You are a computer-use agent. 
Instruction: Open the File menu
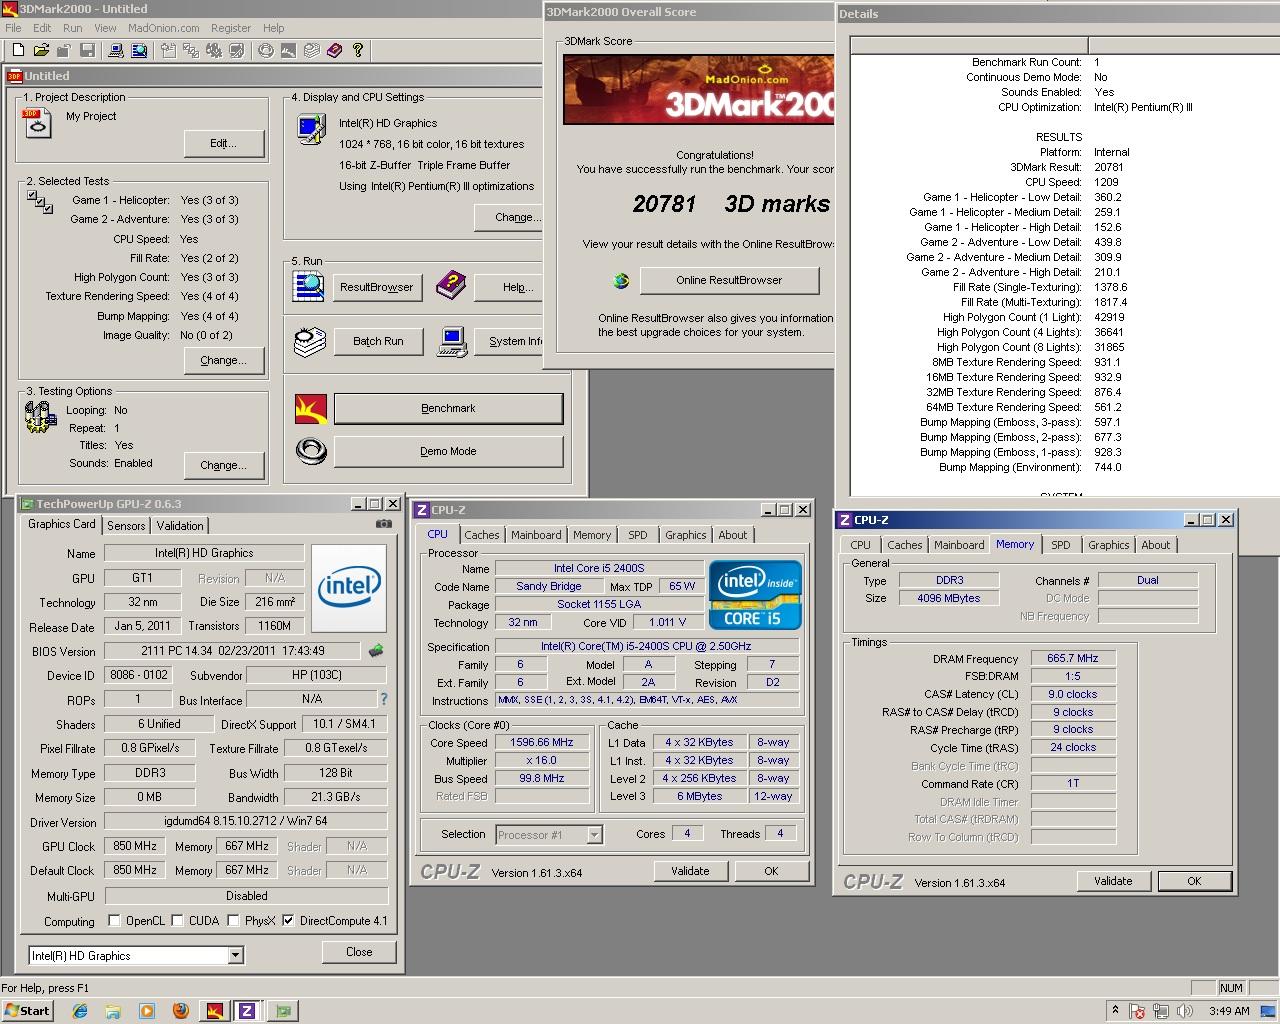pyautogui.click(x=13, y=28)
